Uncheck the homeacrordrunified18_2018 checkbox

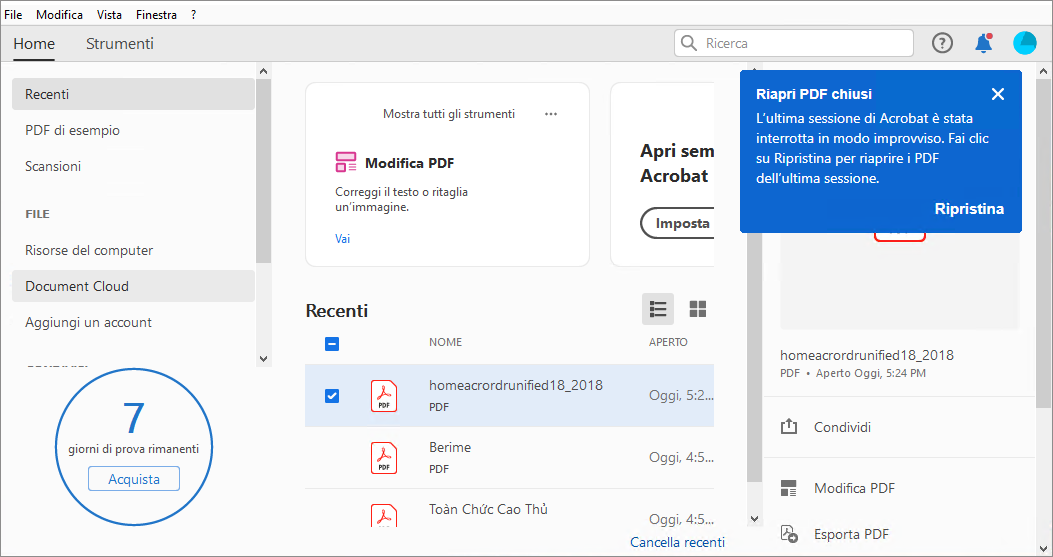pyautogui.click(x=332, y=396)
